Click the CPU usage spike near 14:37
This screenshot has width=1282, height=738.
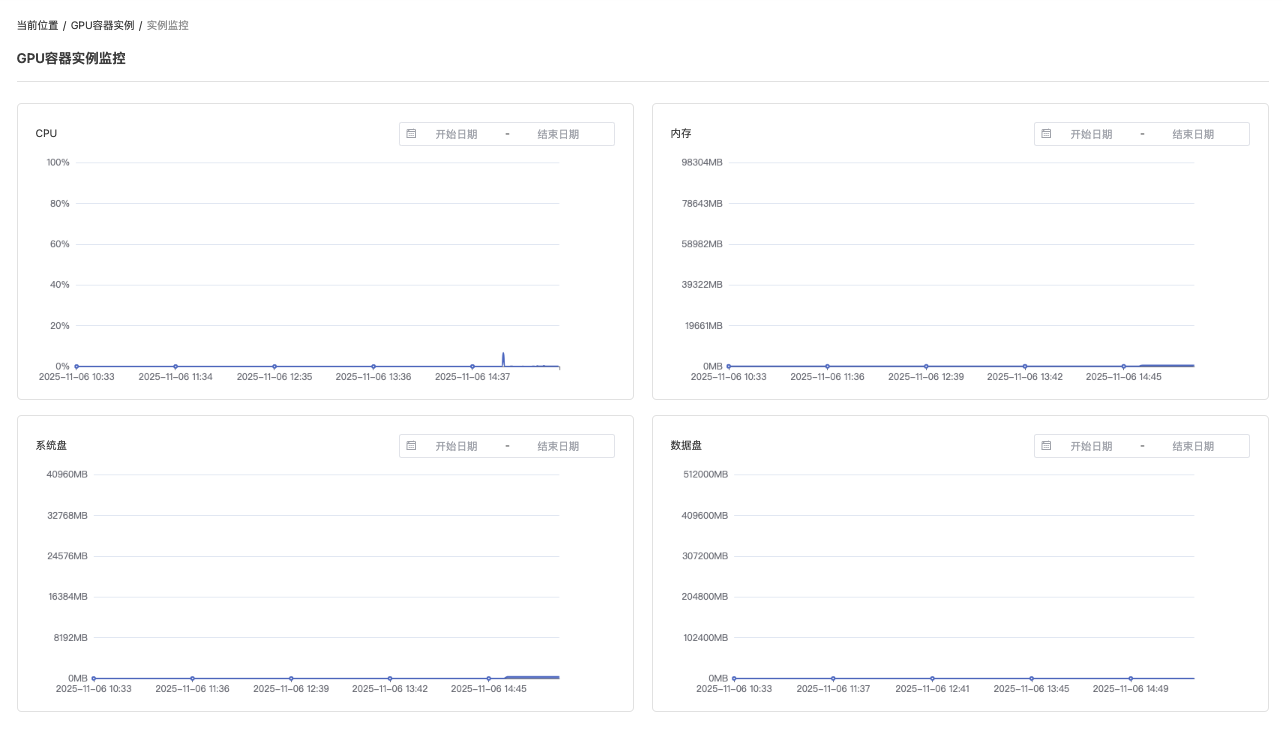[503, 355]
